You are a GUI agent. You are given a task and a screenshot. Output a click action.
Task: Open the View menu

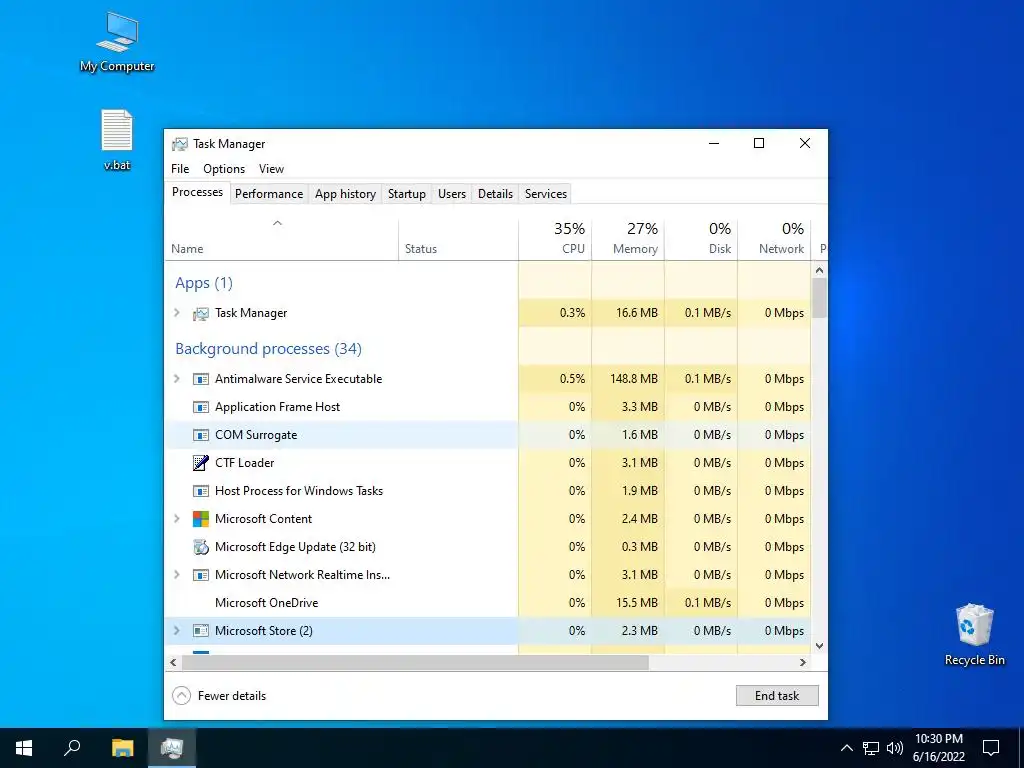tap(271, 168)
